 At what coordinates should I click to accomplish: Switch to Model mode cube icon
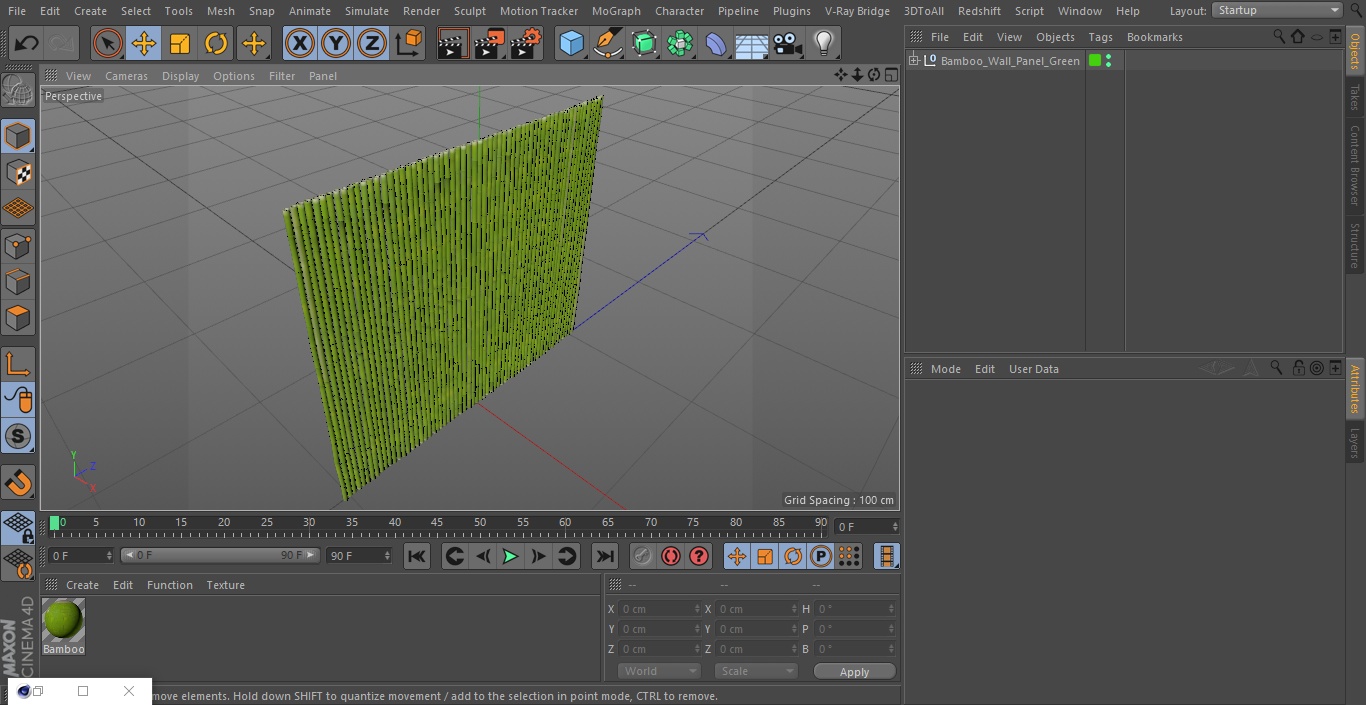click(18, 136)
